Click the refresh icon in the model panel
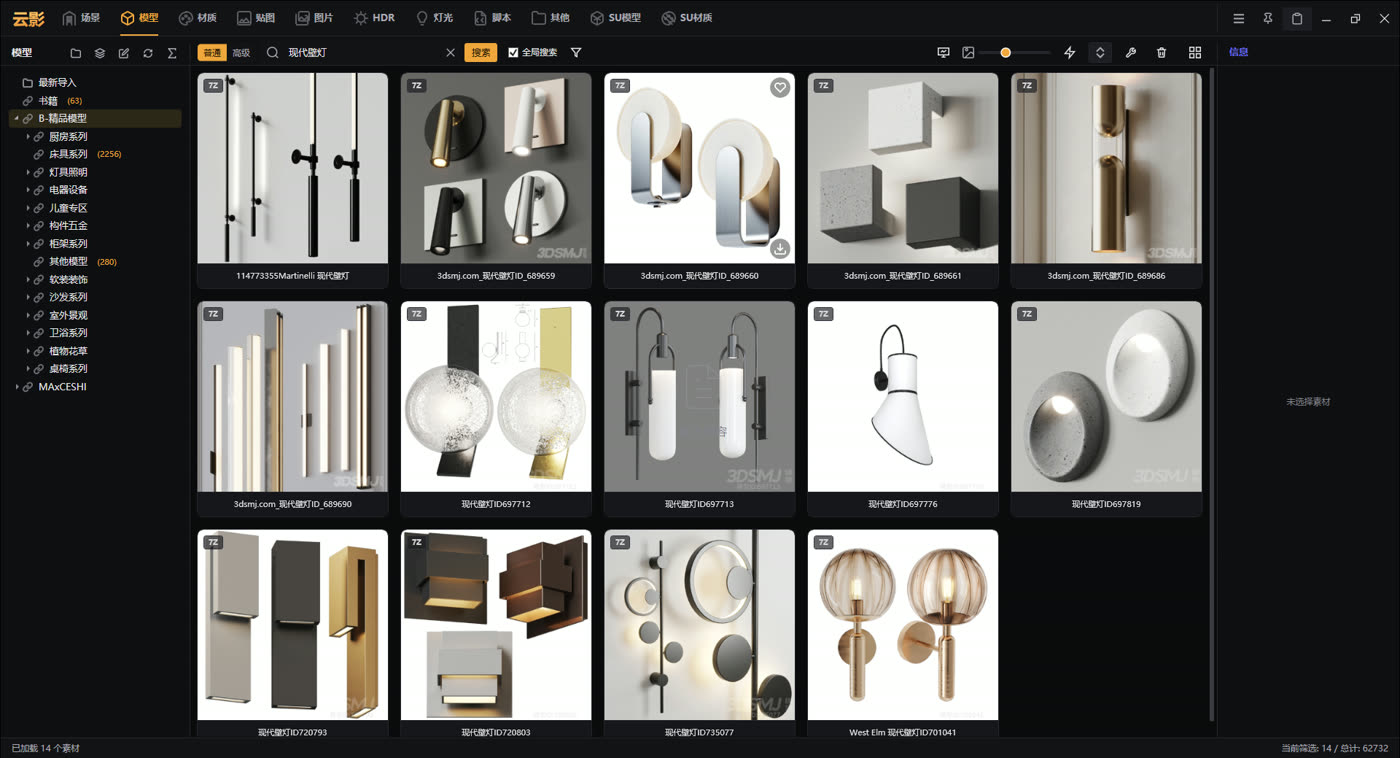Image resolution: width=1400 pixels, height=758 pixels. click(x=148, y=53)
